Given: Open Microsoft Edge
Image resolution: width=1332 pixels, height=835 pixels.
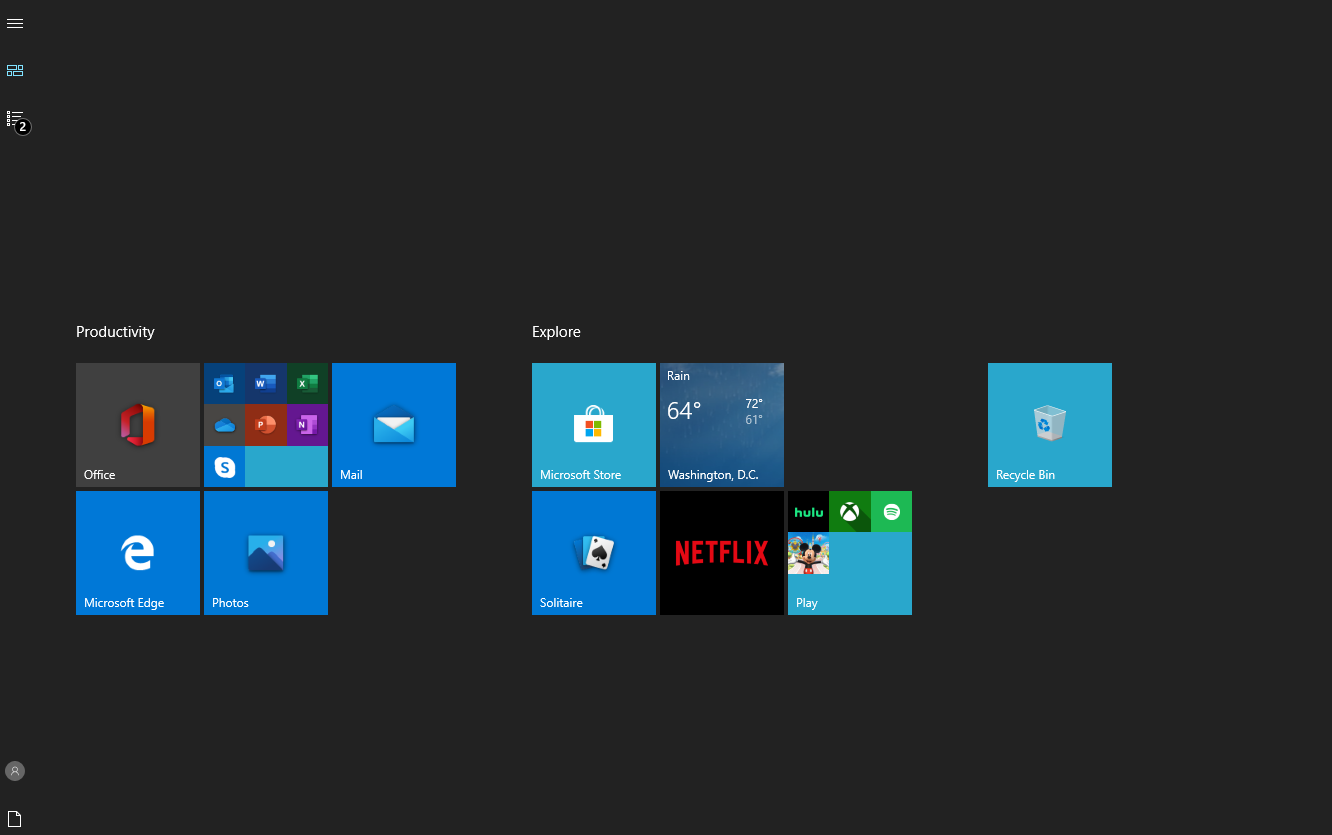Looking at the screenshot, I should tap(137, 552).
